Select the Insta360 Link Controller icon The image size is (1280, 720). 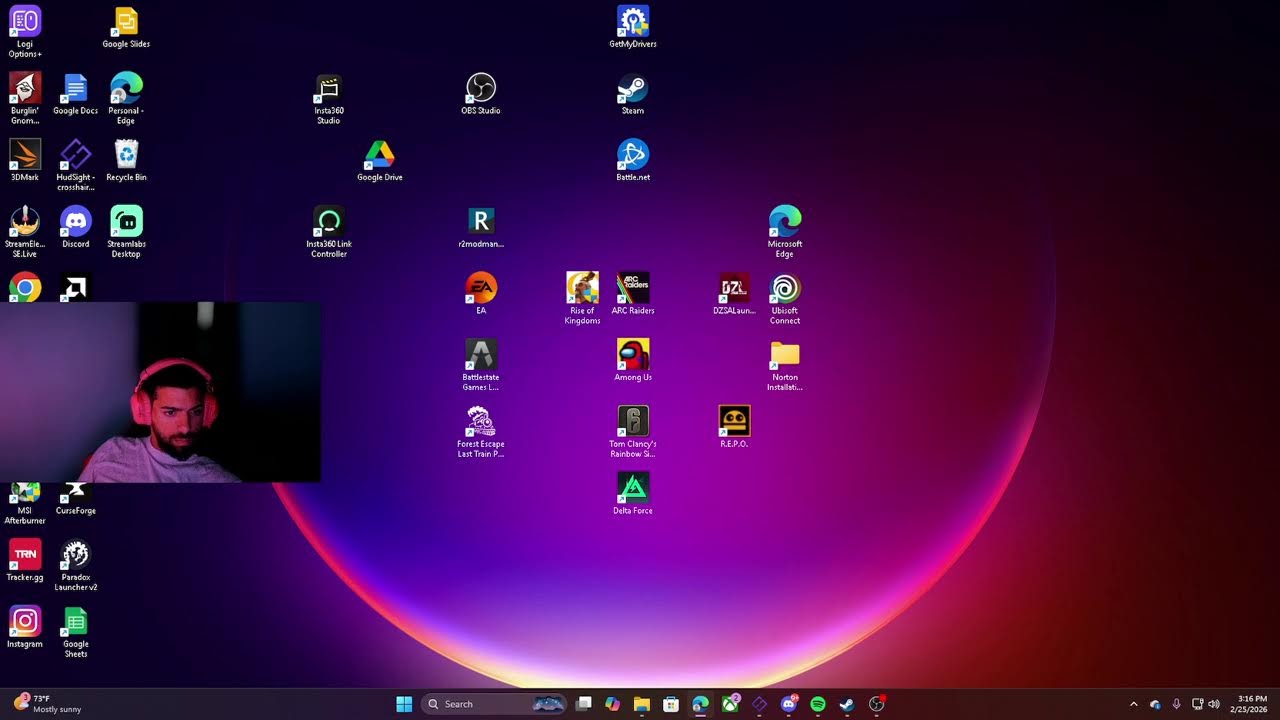pyautogui.click(x=329, y=232)
